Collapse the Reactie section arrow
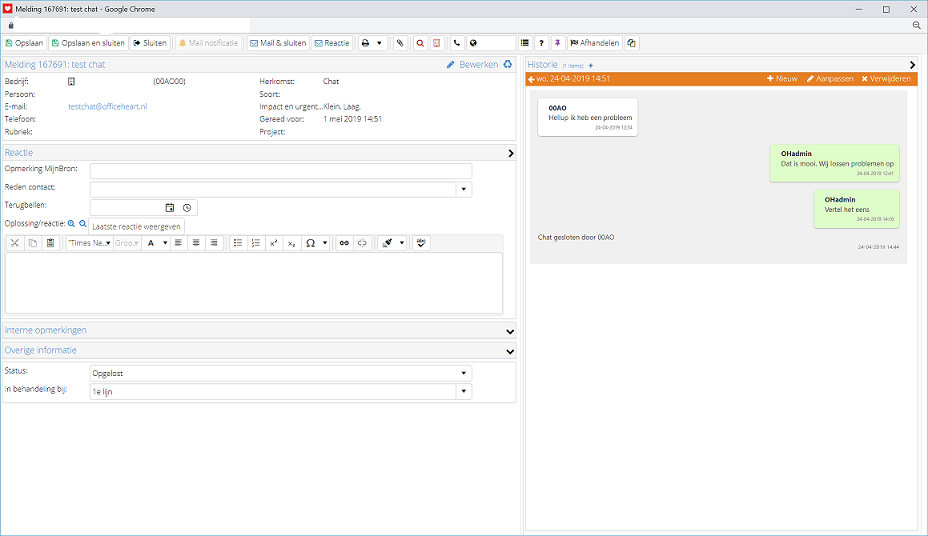928x536 pixels. coord(511,153)
